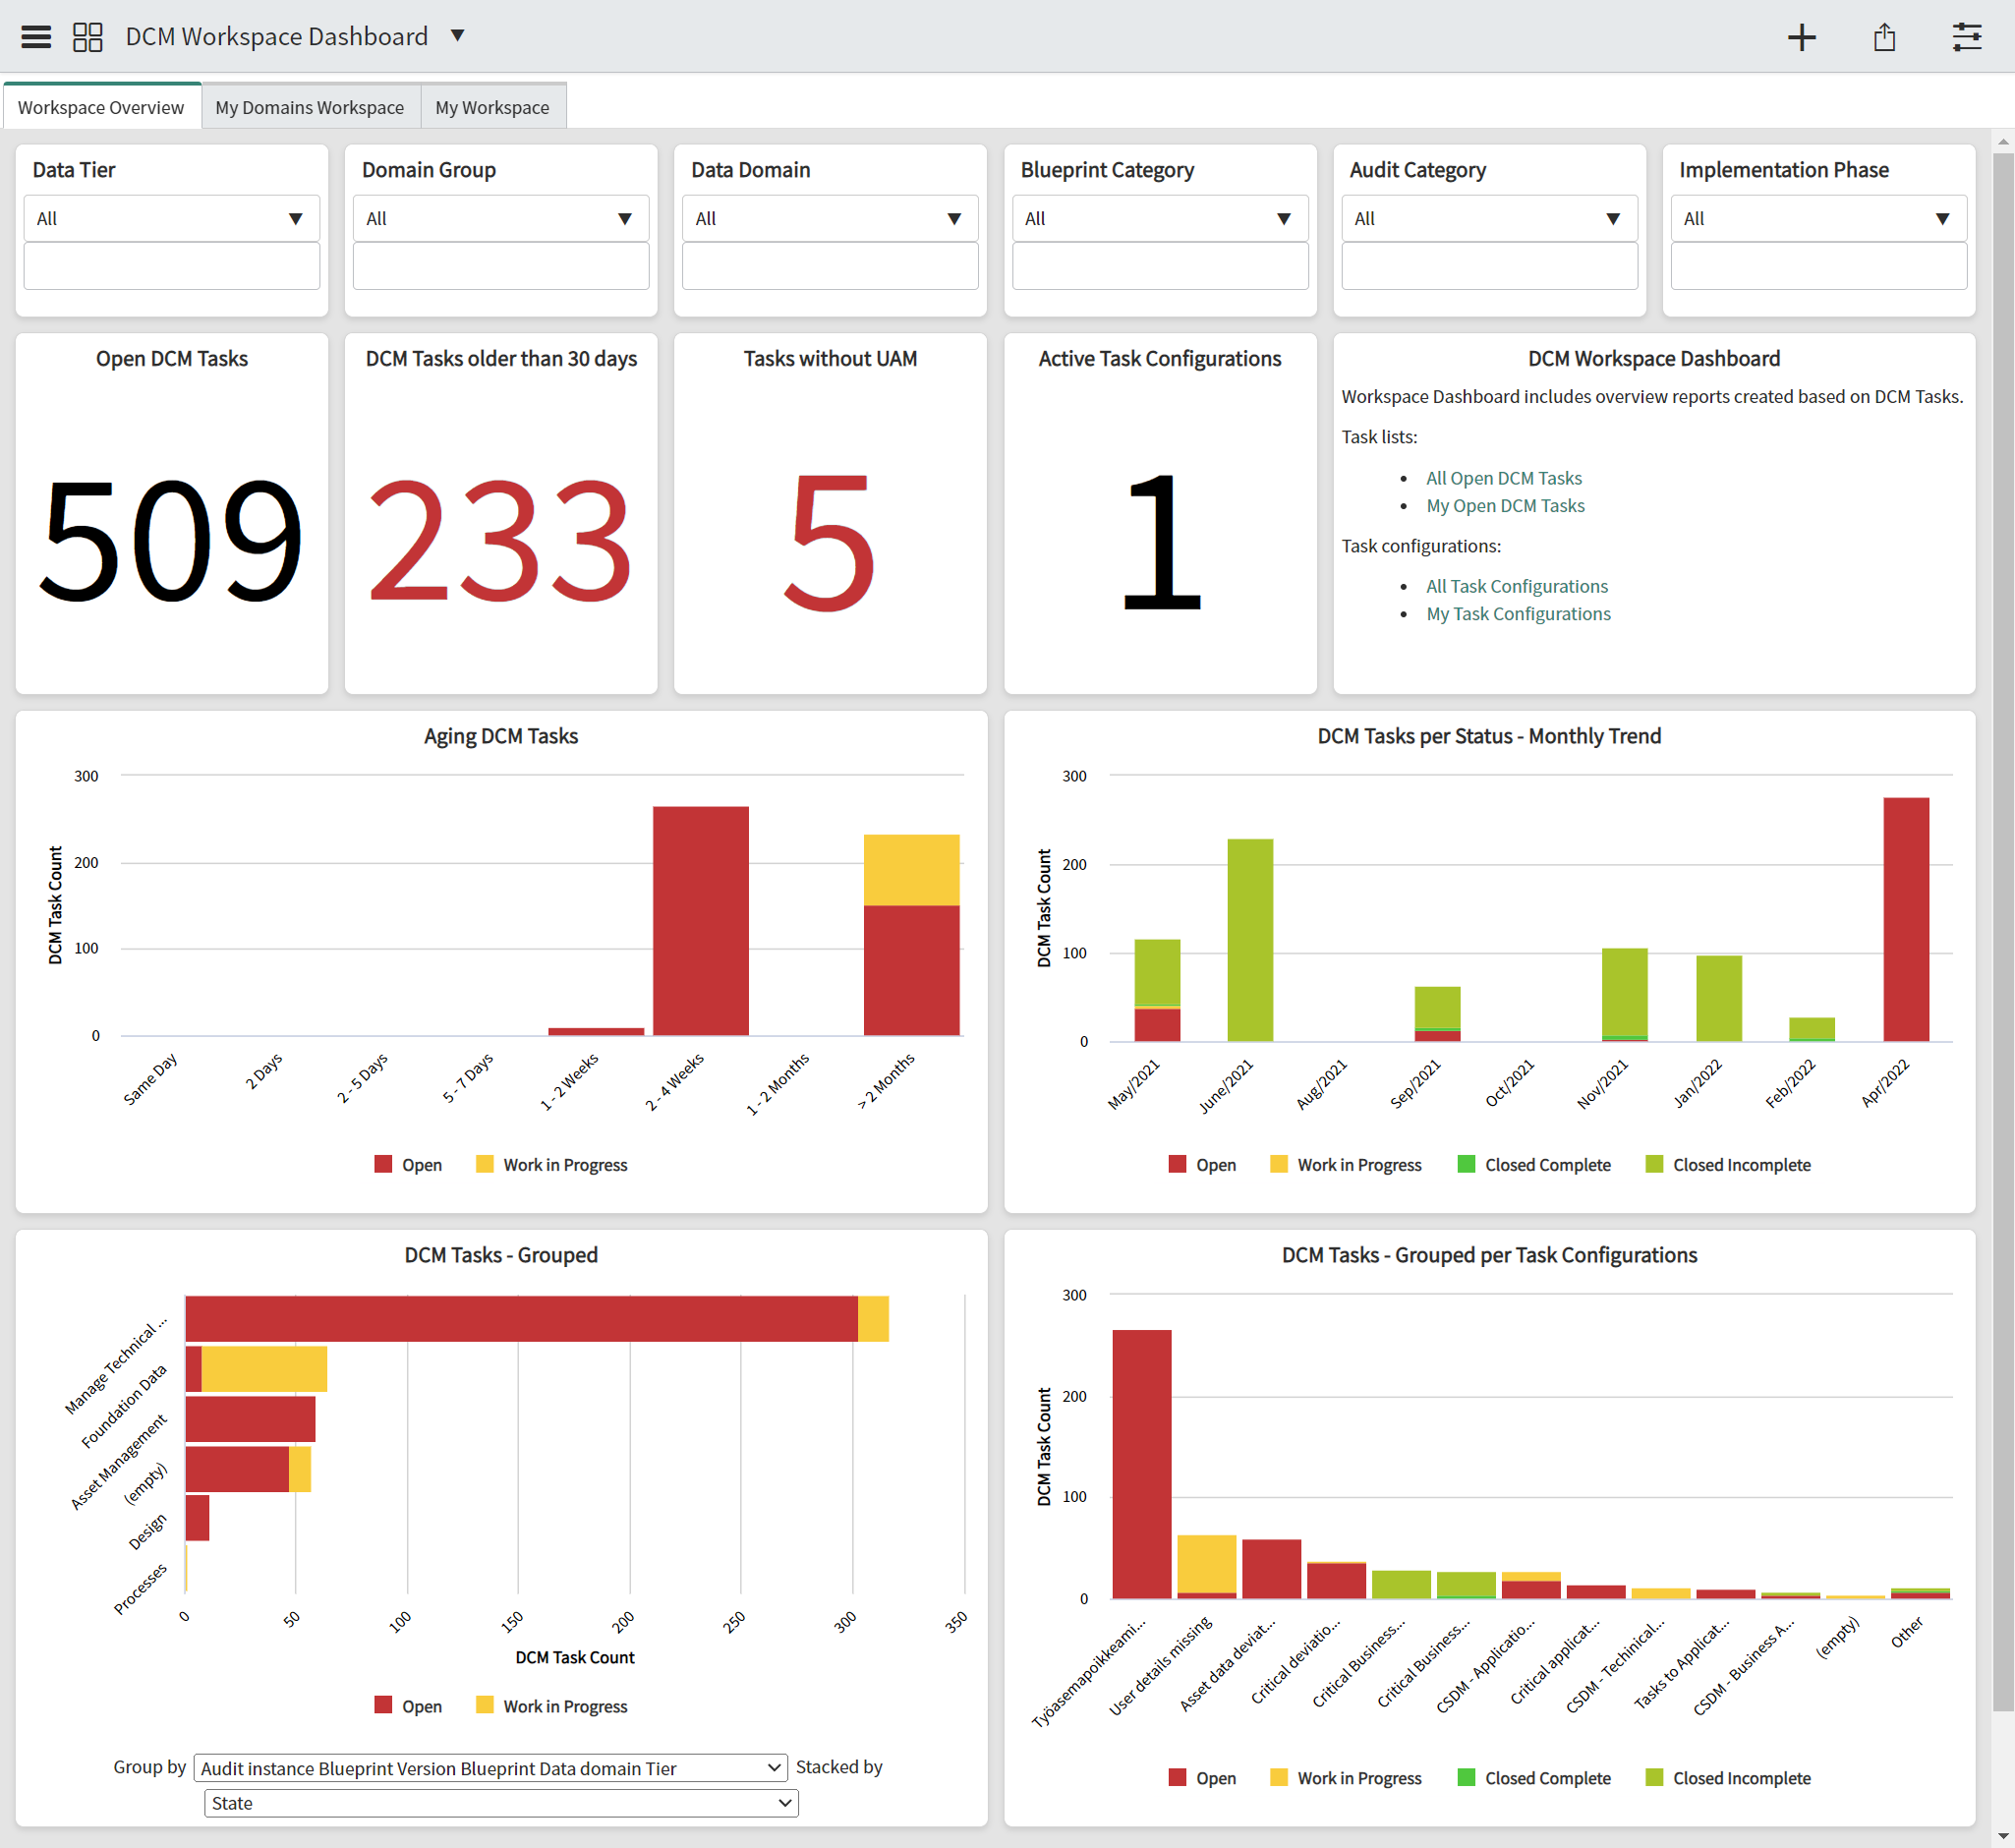Open the hamburger navigation menu

click(x=36, y=37)
